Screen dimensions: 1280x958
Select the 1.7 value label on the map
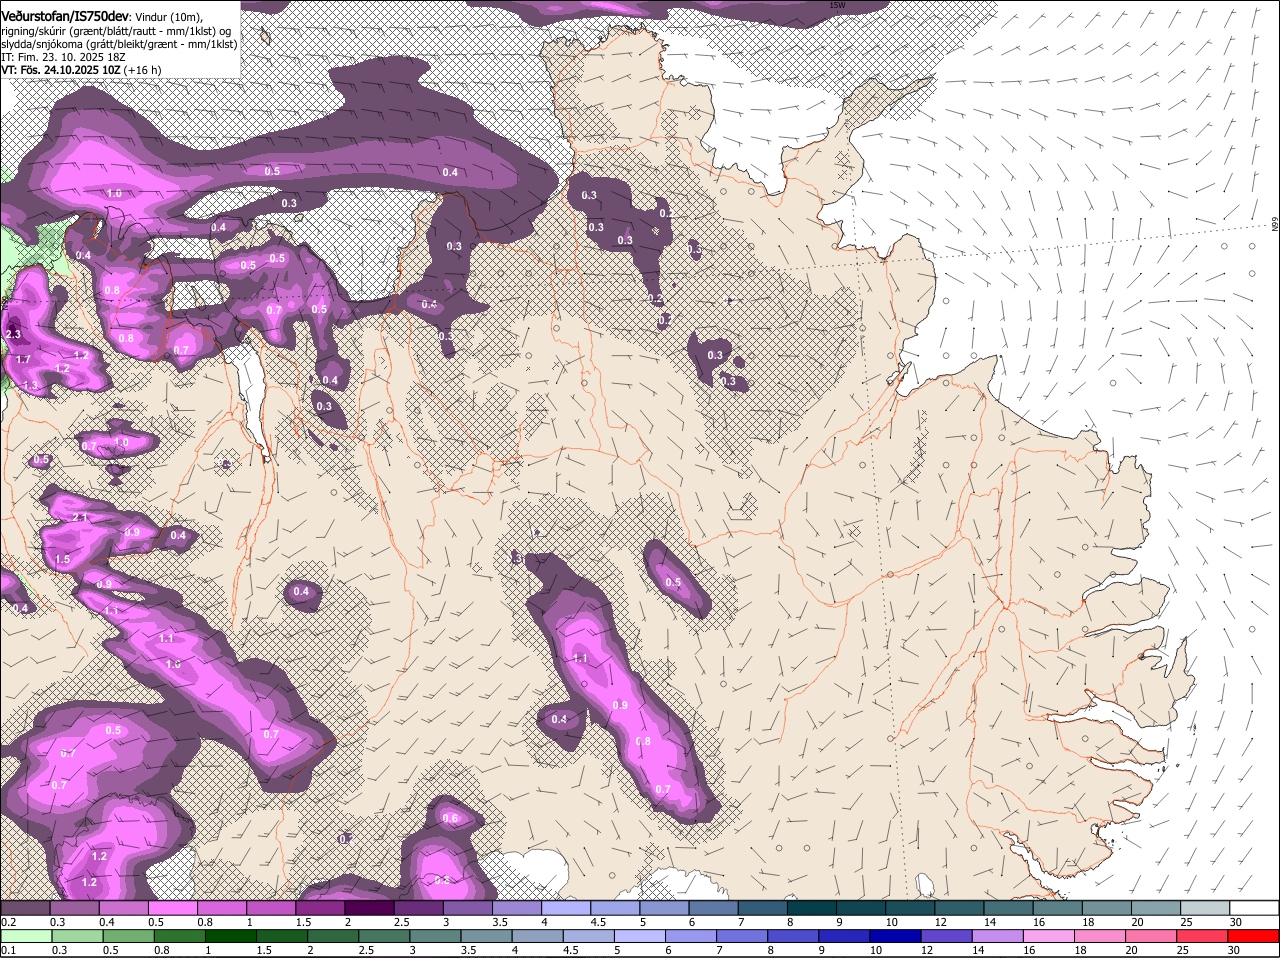tap(23, 359)
